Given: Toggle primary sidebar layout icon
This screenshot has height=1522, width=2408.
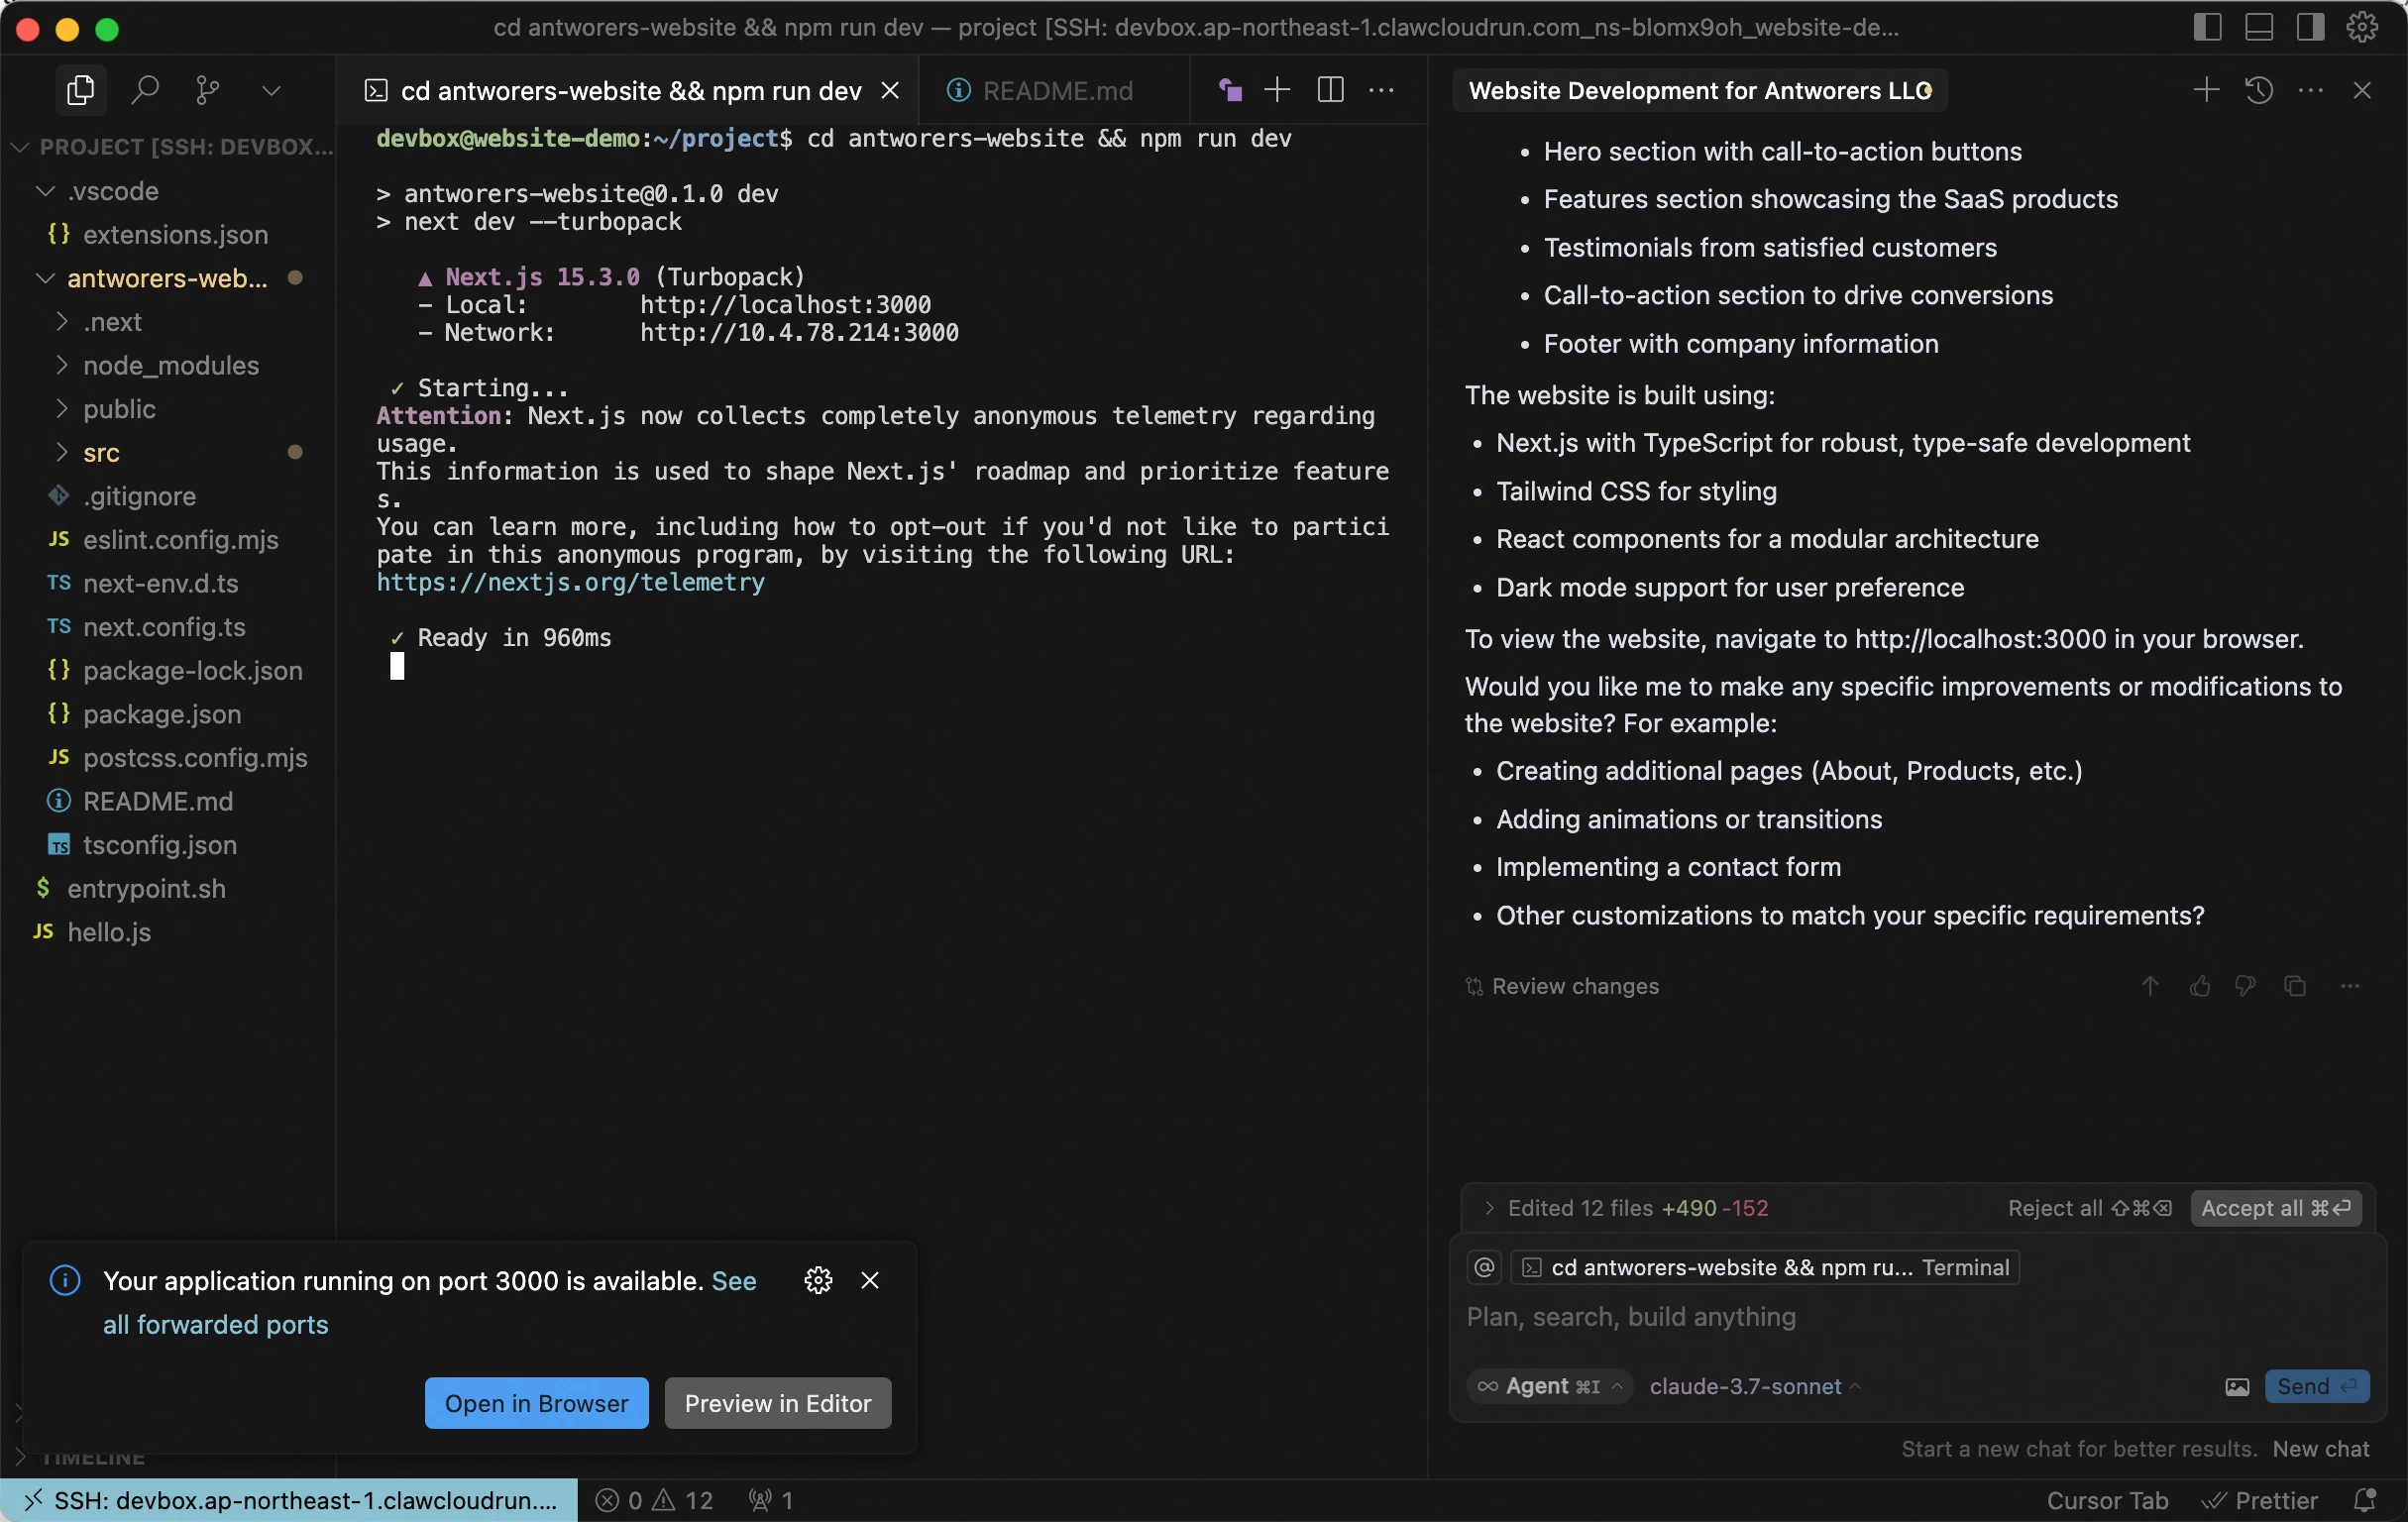Looking at the screenshot, I should [x=2207, y=27].
